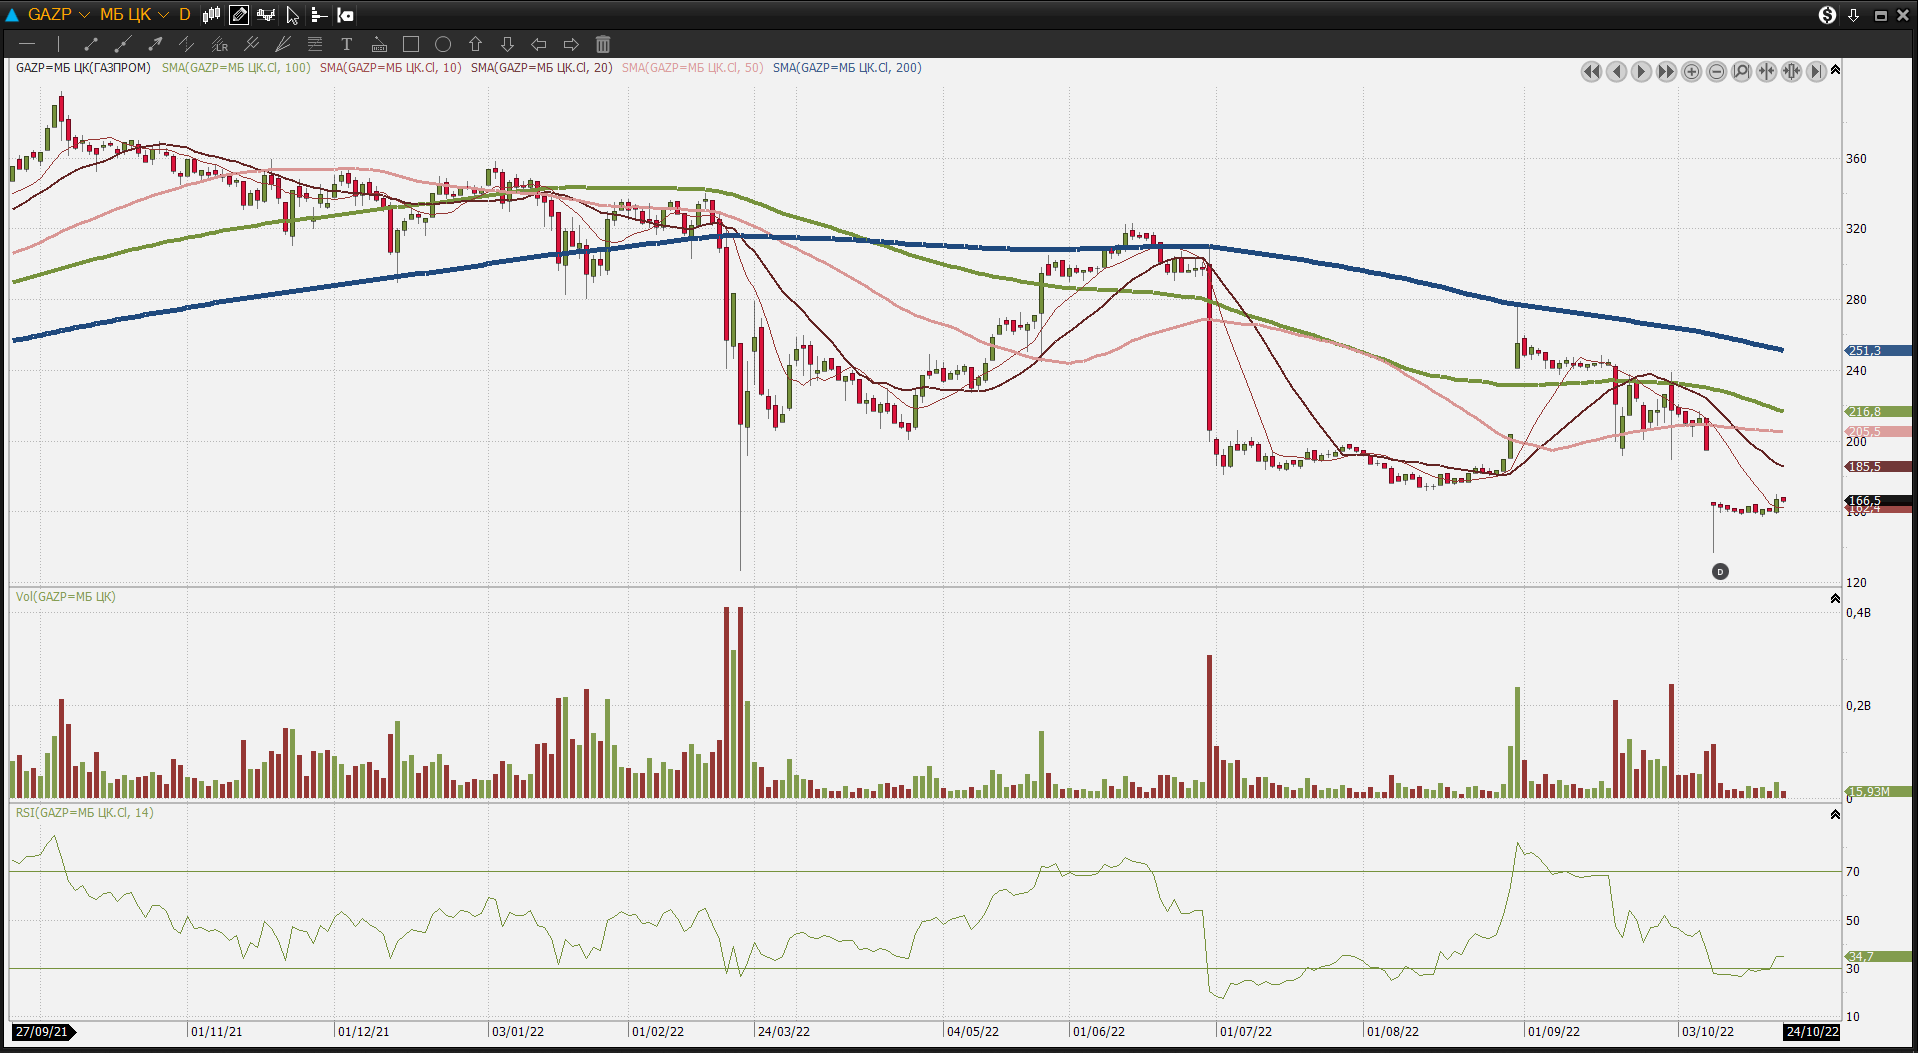Select the horizontal line drawing tool
The width and height of the screenshot is (1918, 1053).
tap(27, 44)
